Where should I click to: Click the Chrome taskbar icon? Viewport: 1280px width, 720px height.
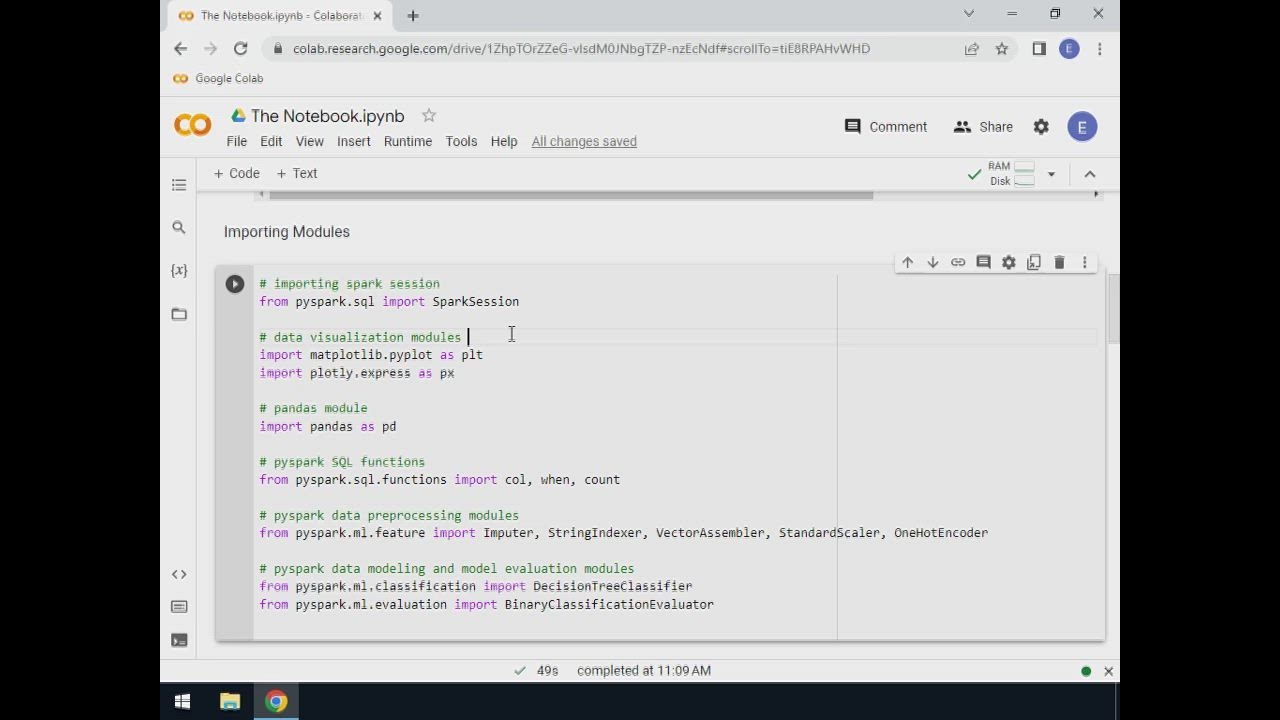pyautogui.click(x=276, y=702)
